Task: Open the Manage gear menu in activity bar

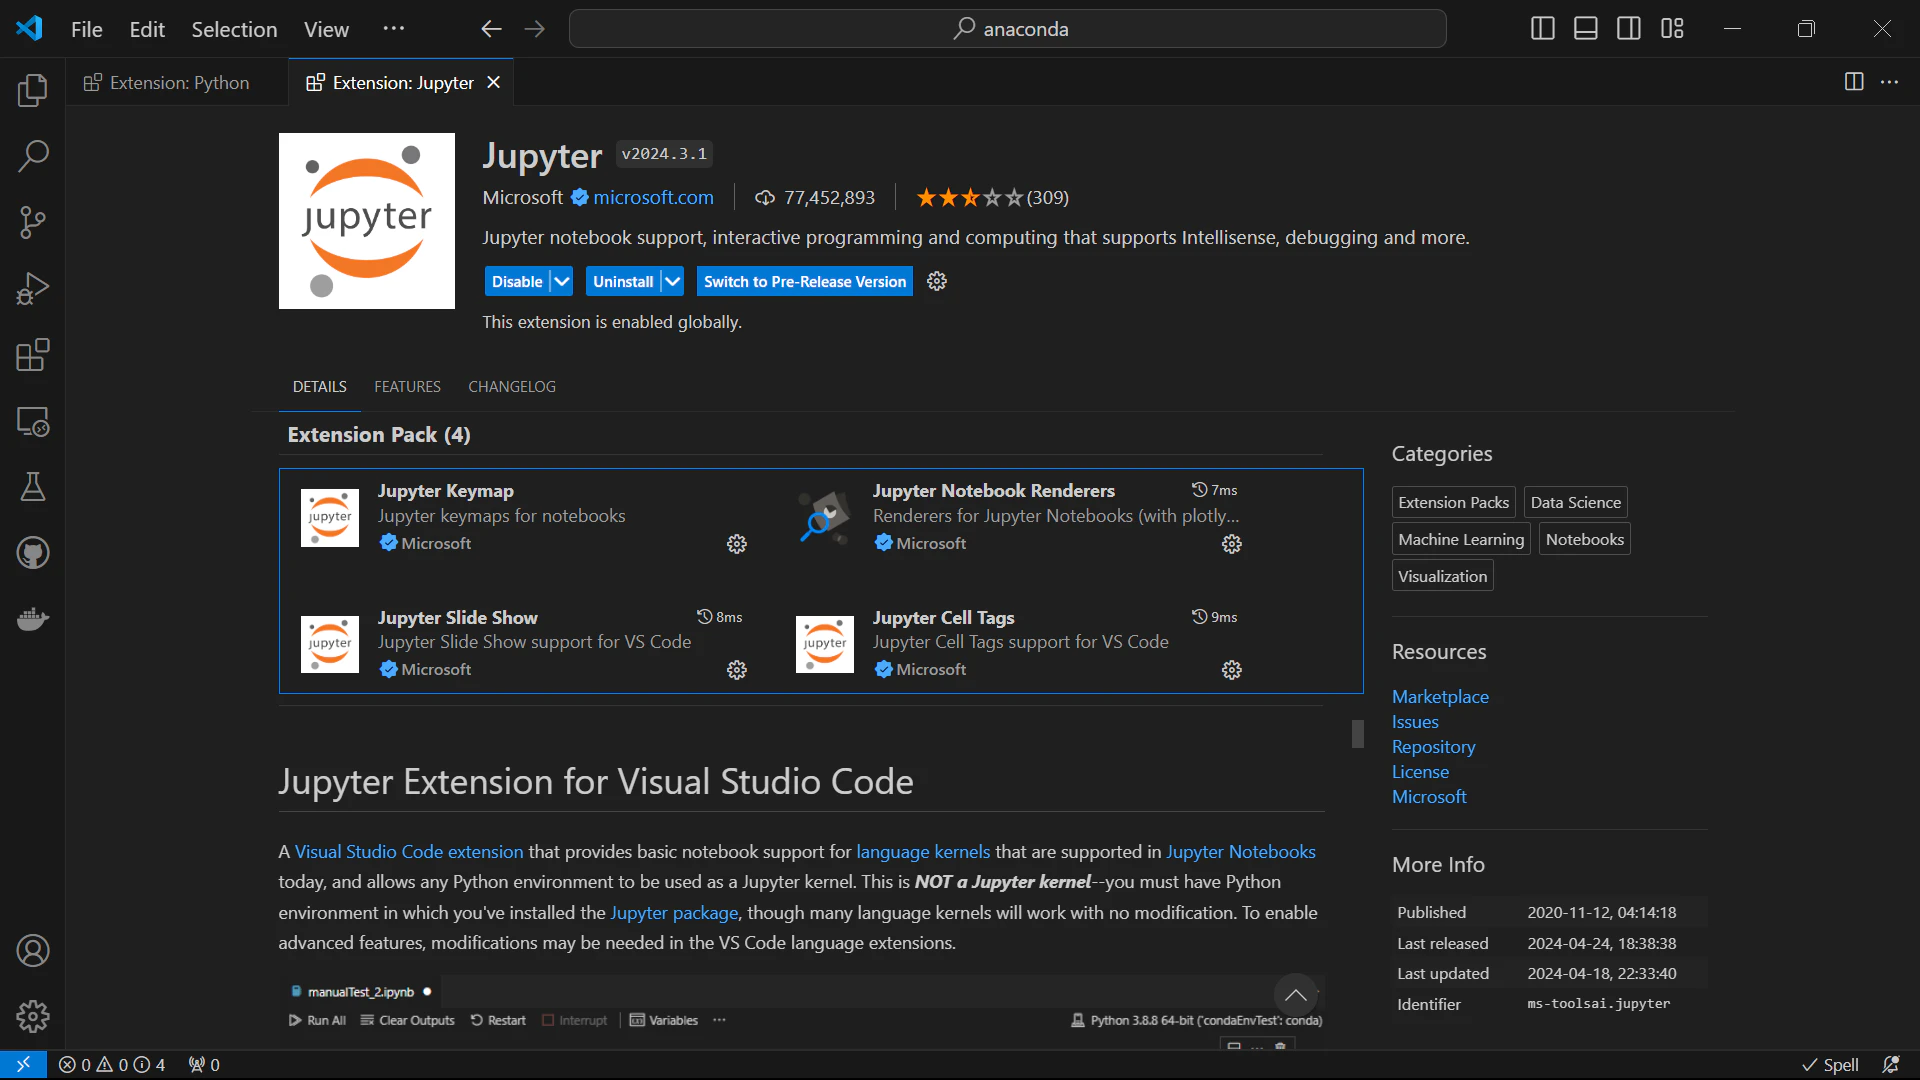Action: point(33,1017)
